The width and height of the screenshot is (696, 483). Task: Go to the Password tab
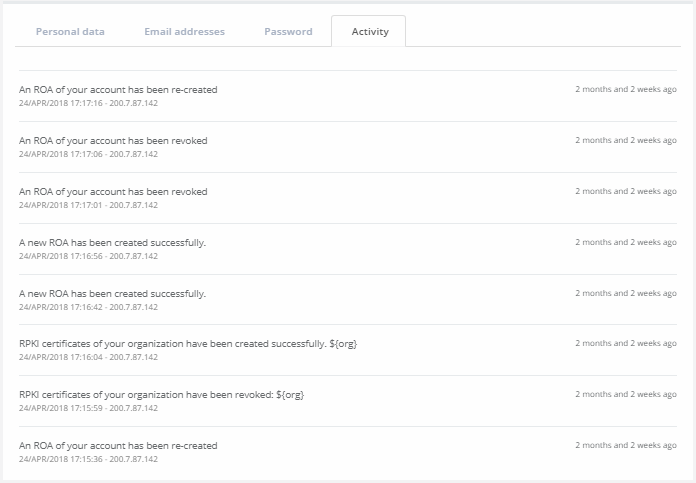tap(288, 31)
